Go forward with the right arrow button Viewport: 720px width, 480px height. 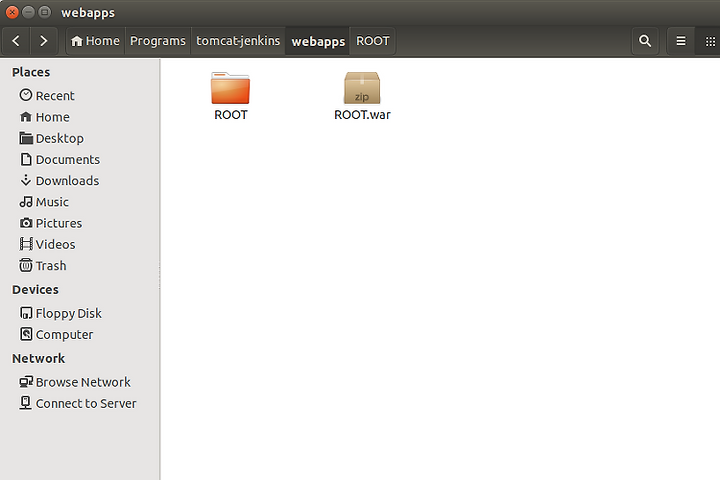coord(44,41)
